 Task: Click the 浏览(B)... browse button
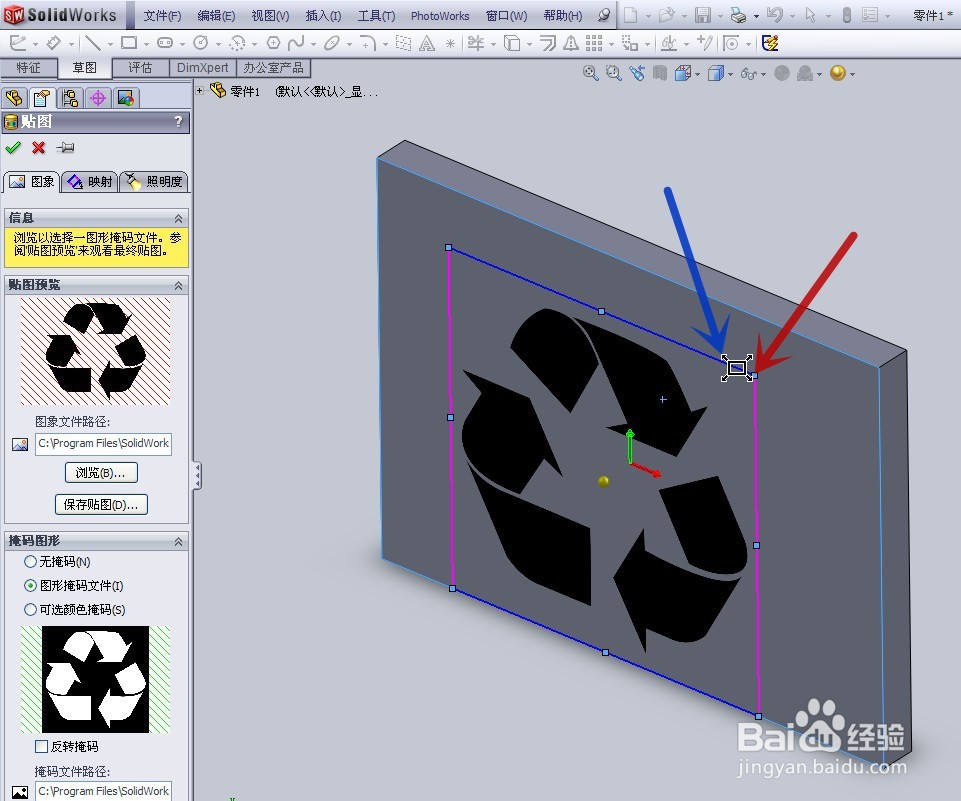(x=101, y=473)
